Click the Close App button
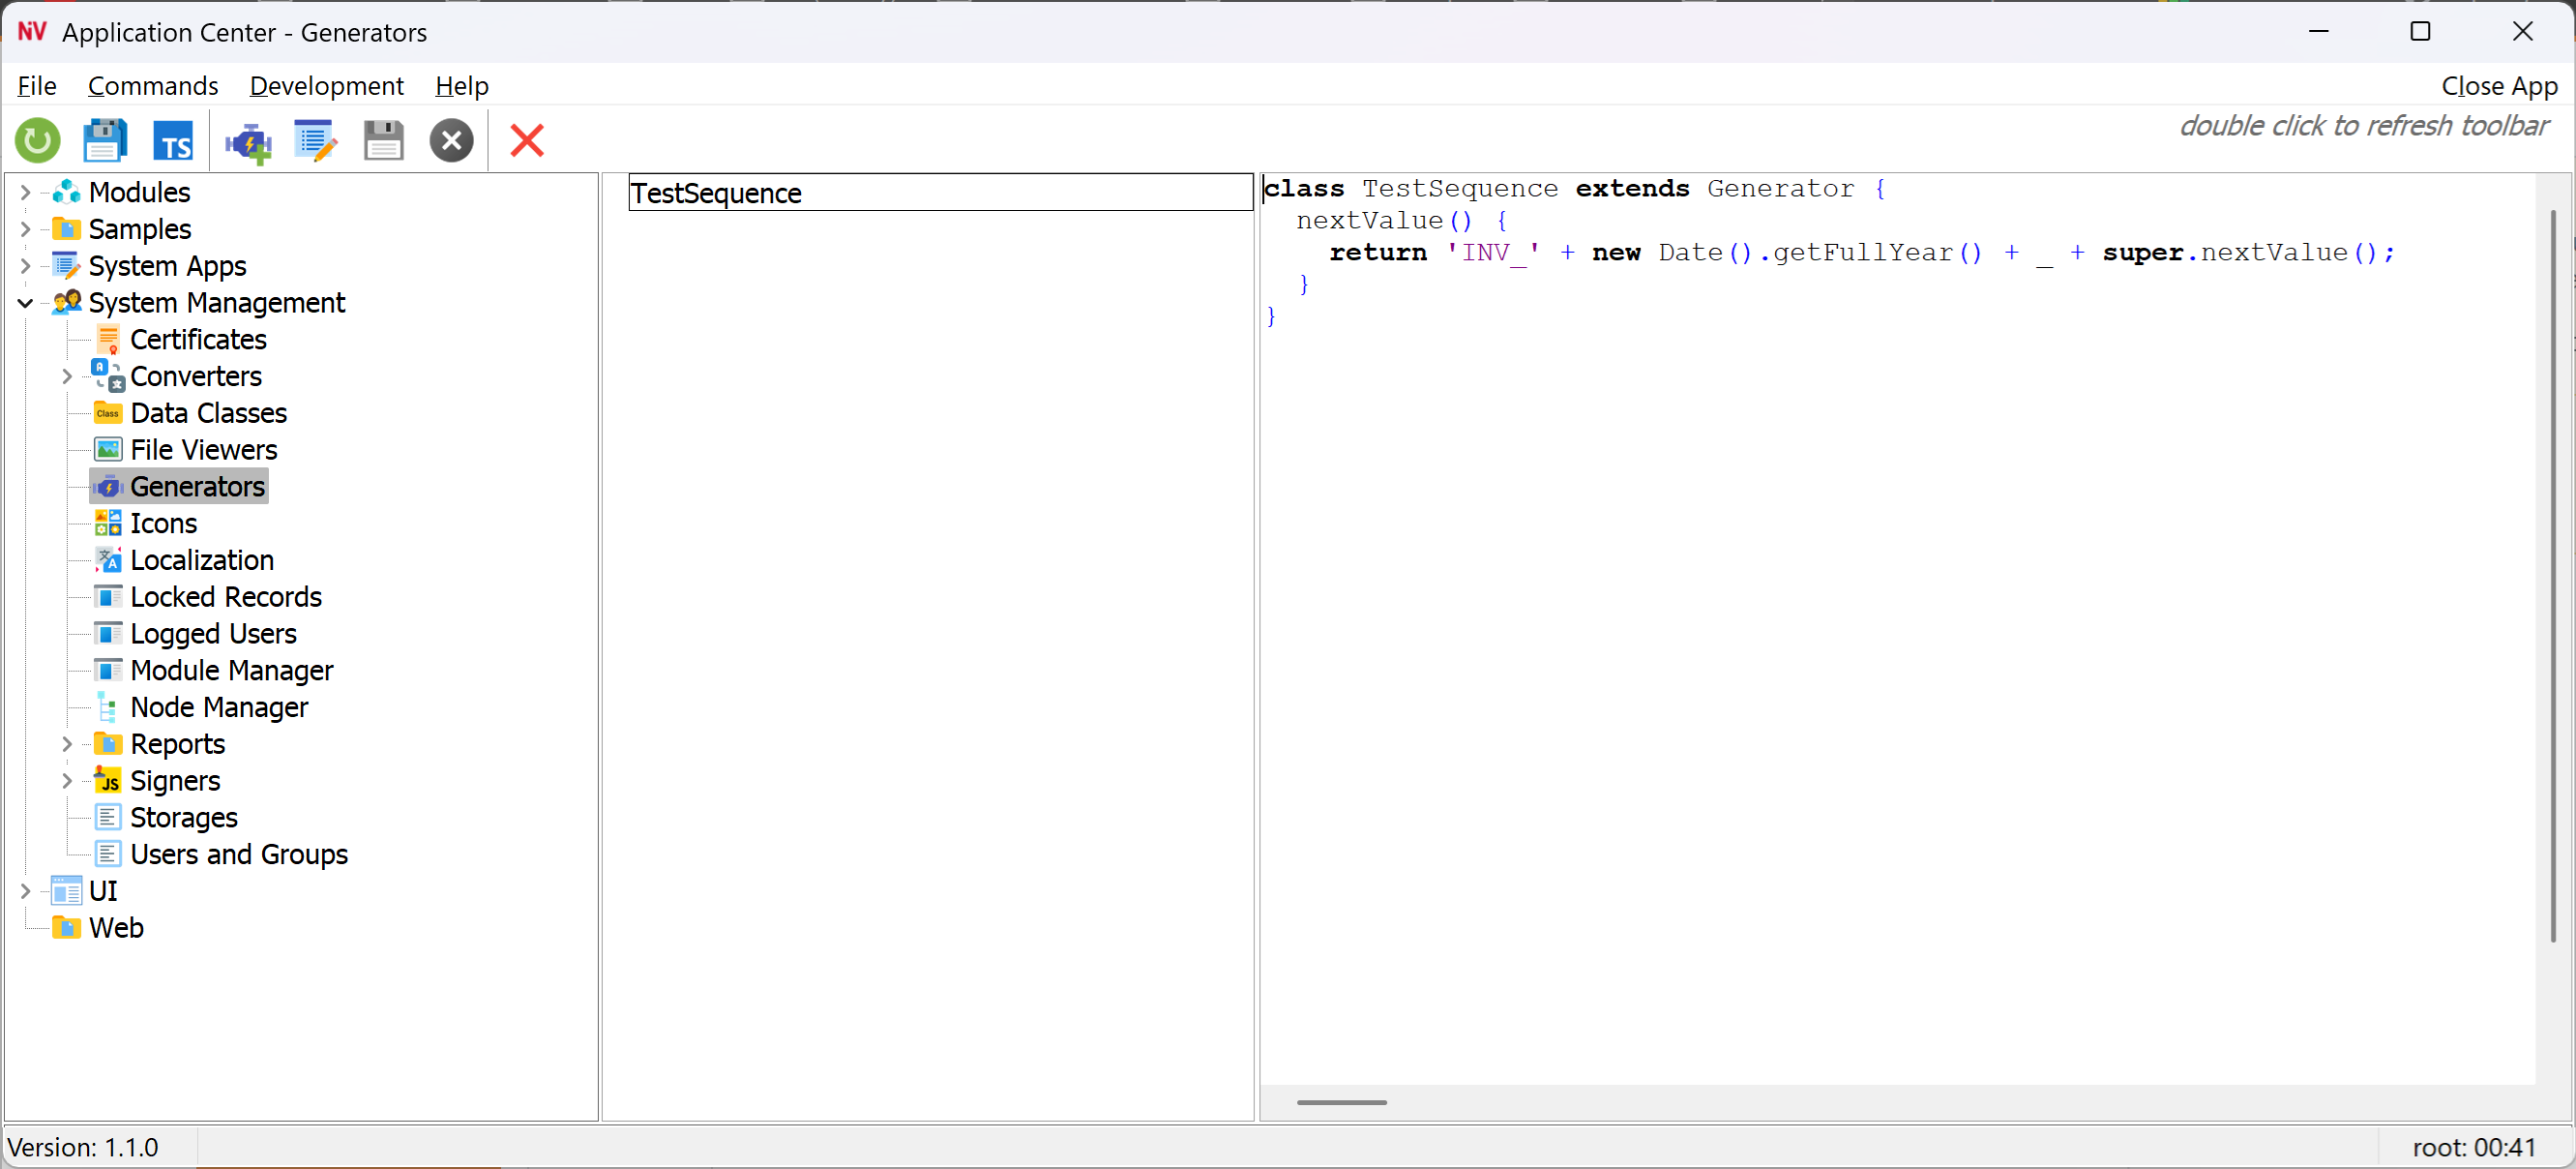The width and height of the screenshot is (2576, 1169). [2498, 86]
